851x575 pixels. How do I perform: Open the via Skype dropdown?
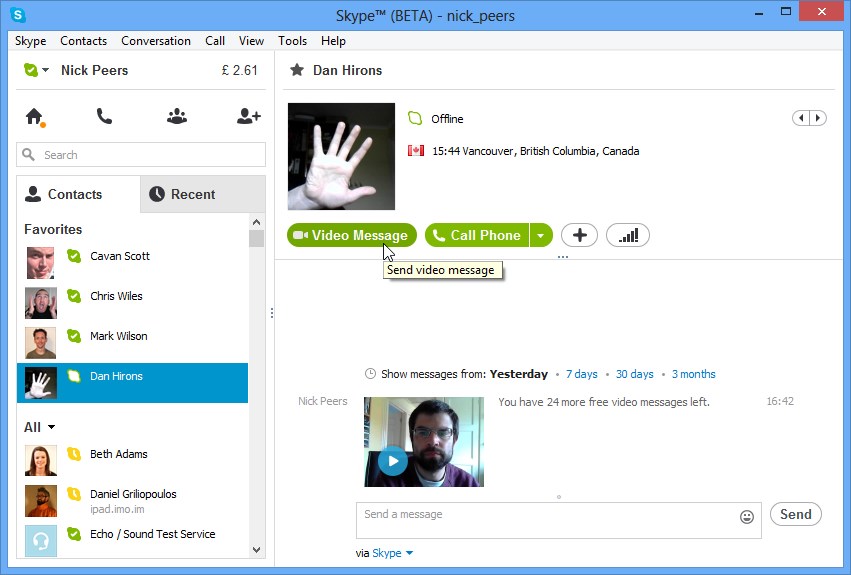pos(392,553)
